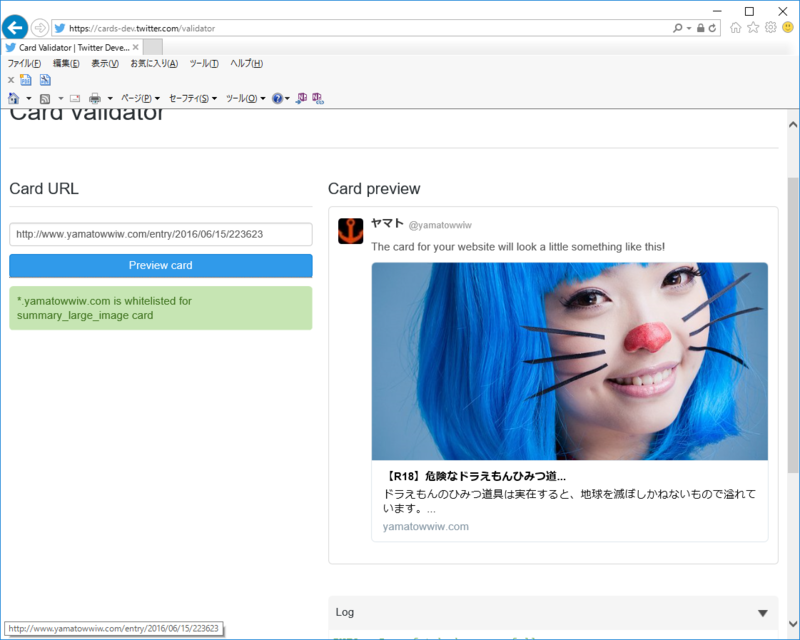Click the vertical scrollbar thumb
Screen dimensions: 800x640
pos(792,326)
